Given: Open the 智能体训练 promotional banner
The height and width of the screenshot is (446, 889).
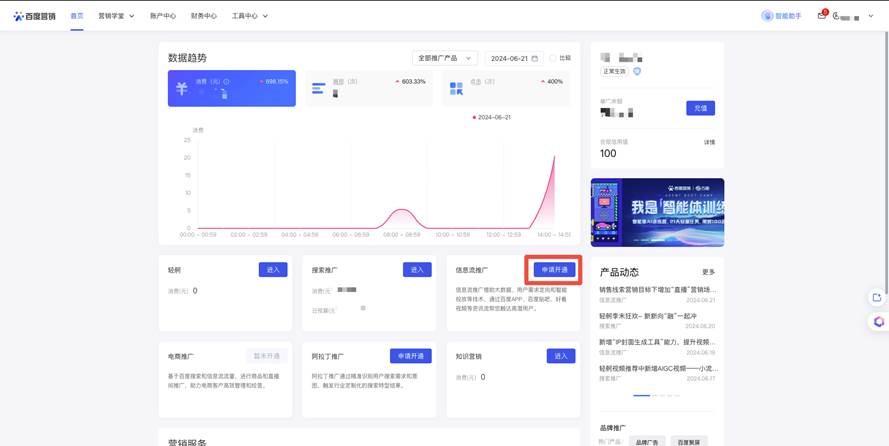Looking at the screenshot, I should 657,212.
